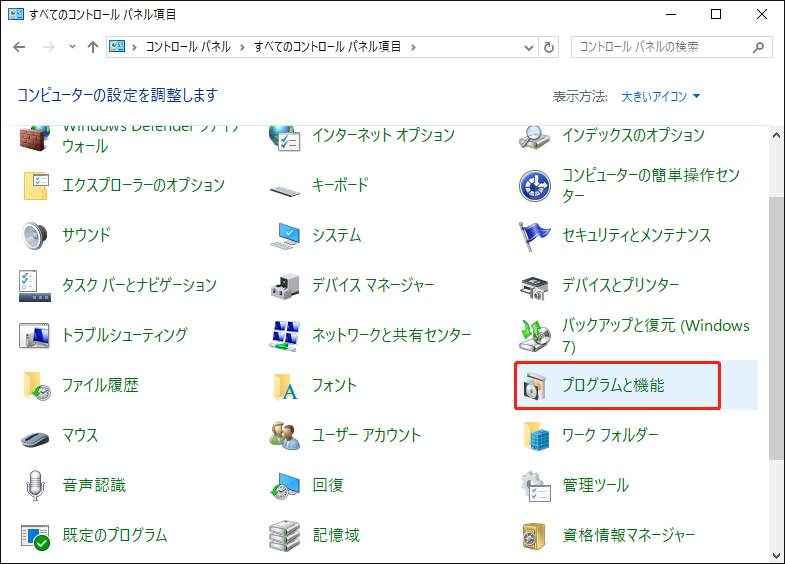
Task: Open the デバイス マネージャー link text
Action: click(x=373, y=285)
